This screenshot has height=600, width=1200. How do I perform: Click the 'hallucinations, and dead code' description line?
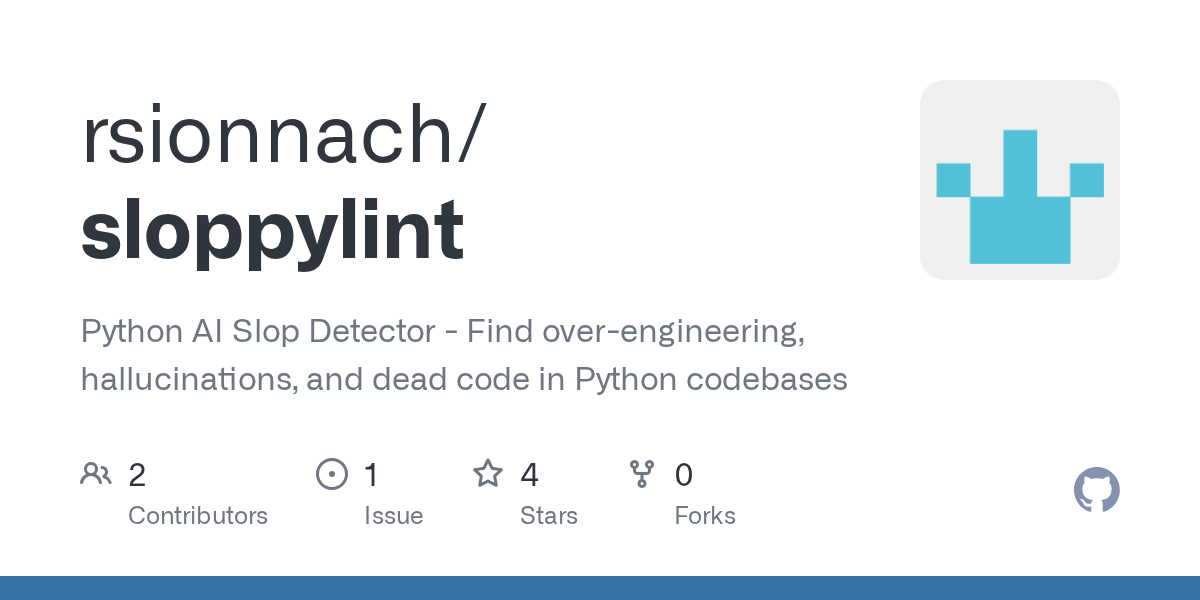tap(463, 380)
